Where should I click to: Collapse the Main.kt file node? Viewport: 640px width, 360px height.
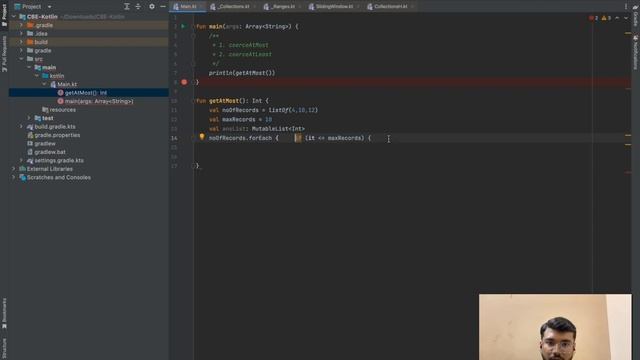pyautogui.click(x=45, y=84)
